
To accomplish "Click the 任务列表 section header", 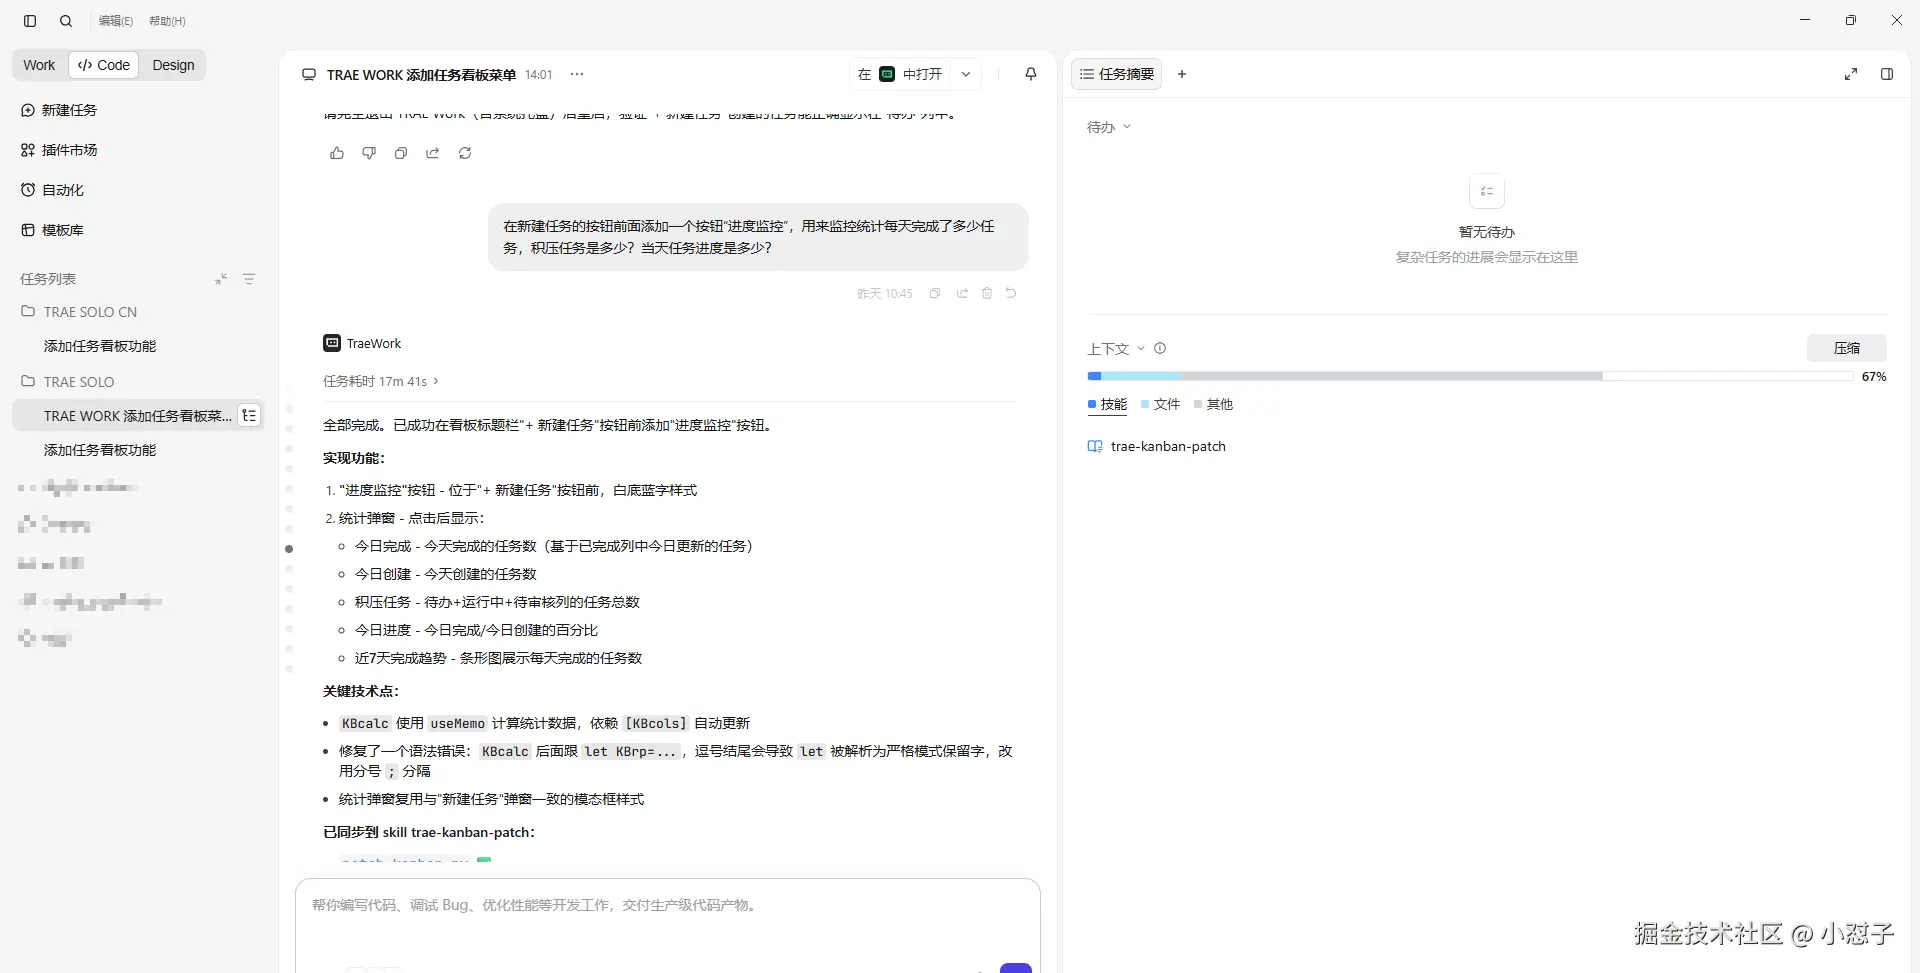I will click(48, 279).
